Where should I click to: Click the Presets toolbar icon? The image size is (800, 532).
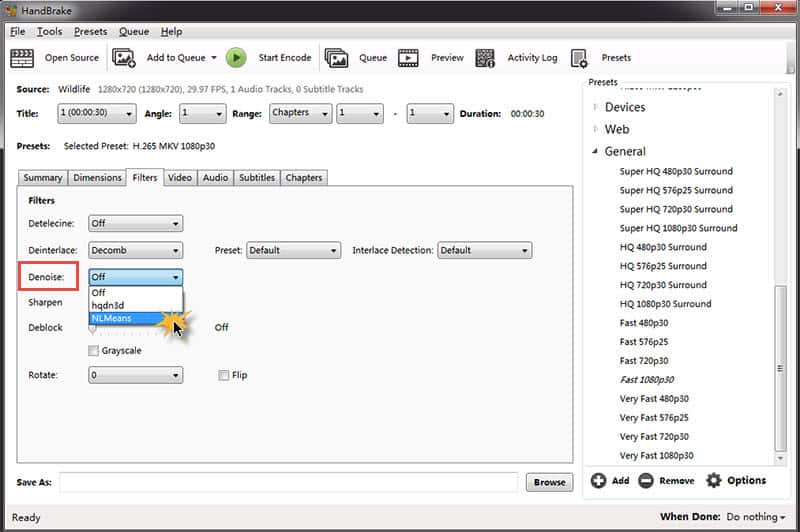pyautogui.click(x=579, y=58)
